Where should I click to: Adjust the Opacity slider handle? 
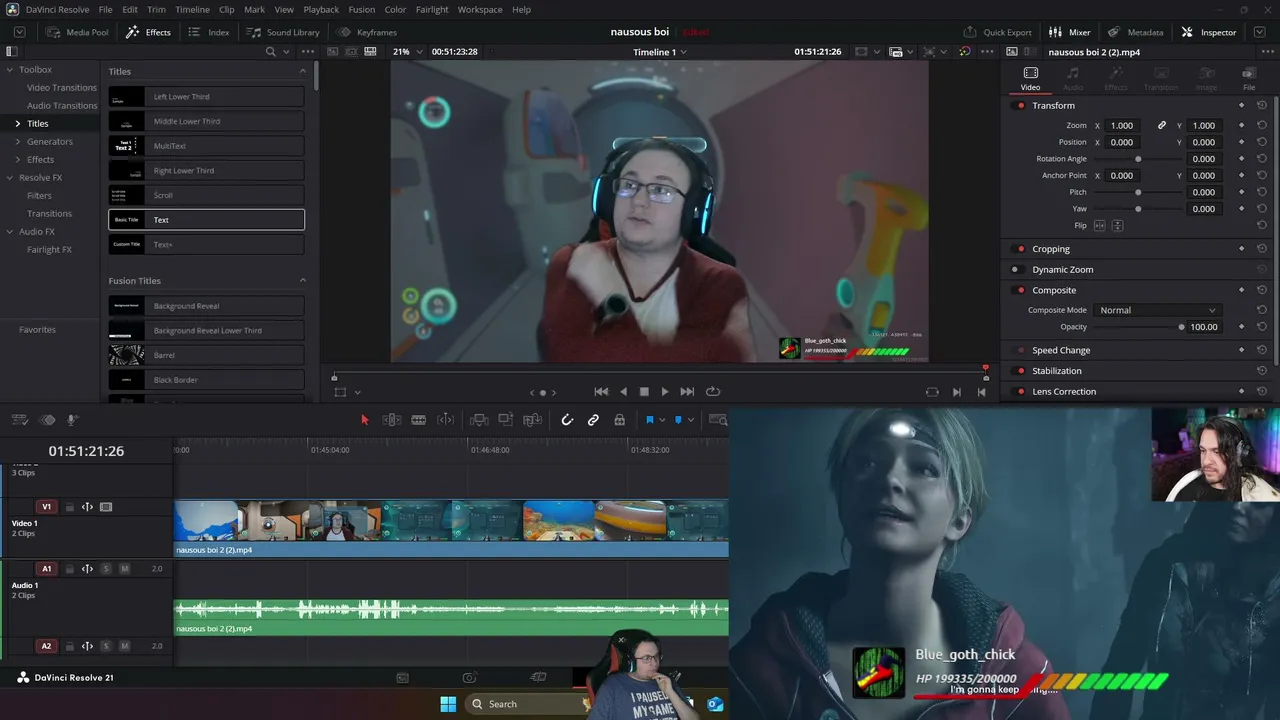point(1181,327)
